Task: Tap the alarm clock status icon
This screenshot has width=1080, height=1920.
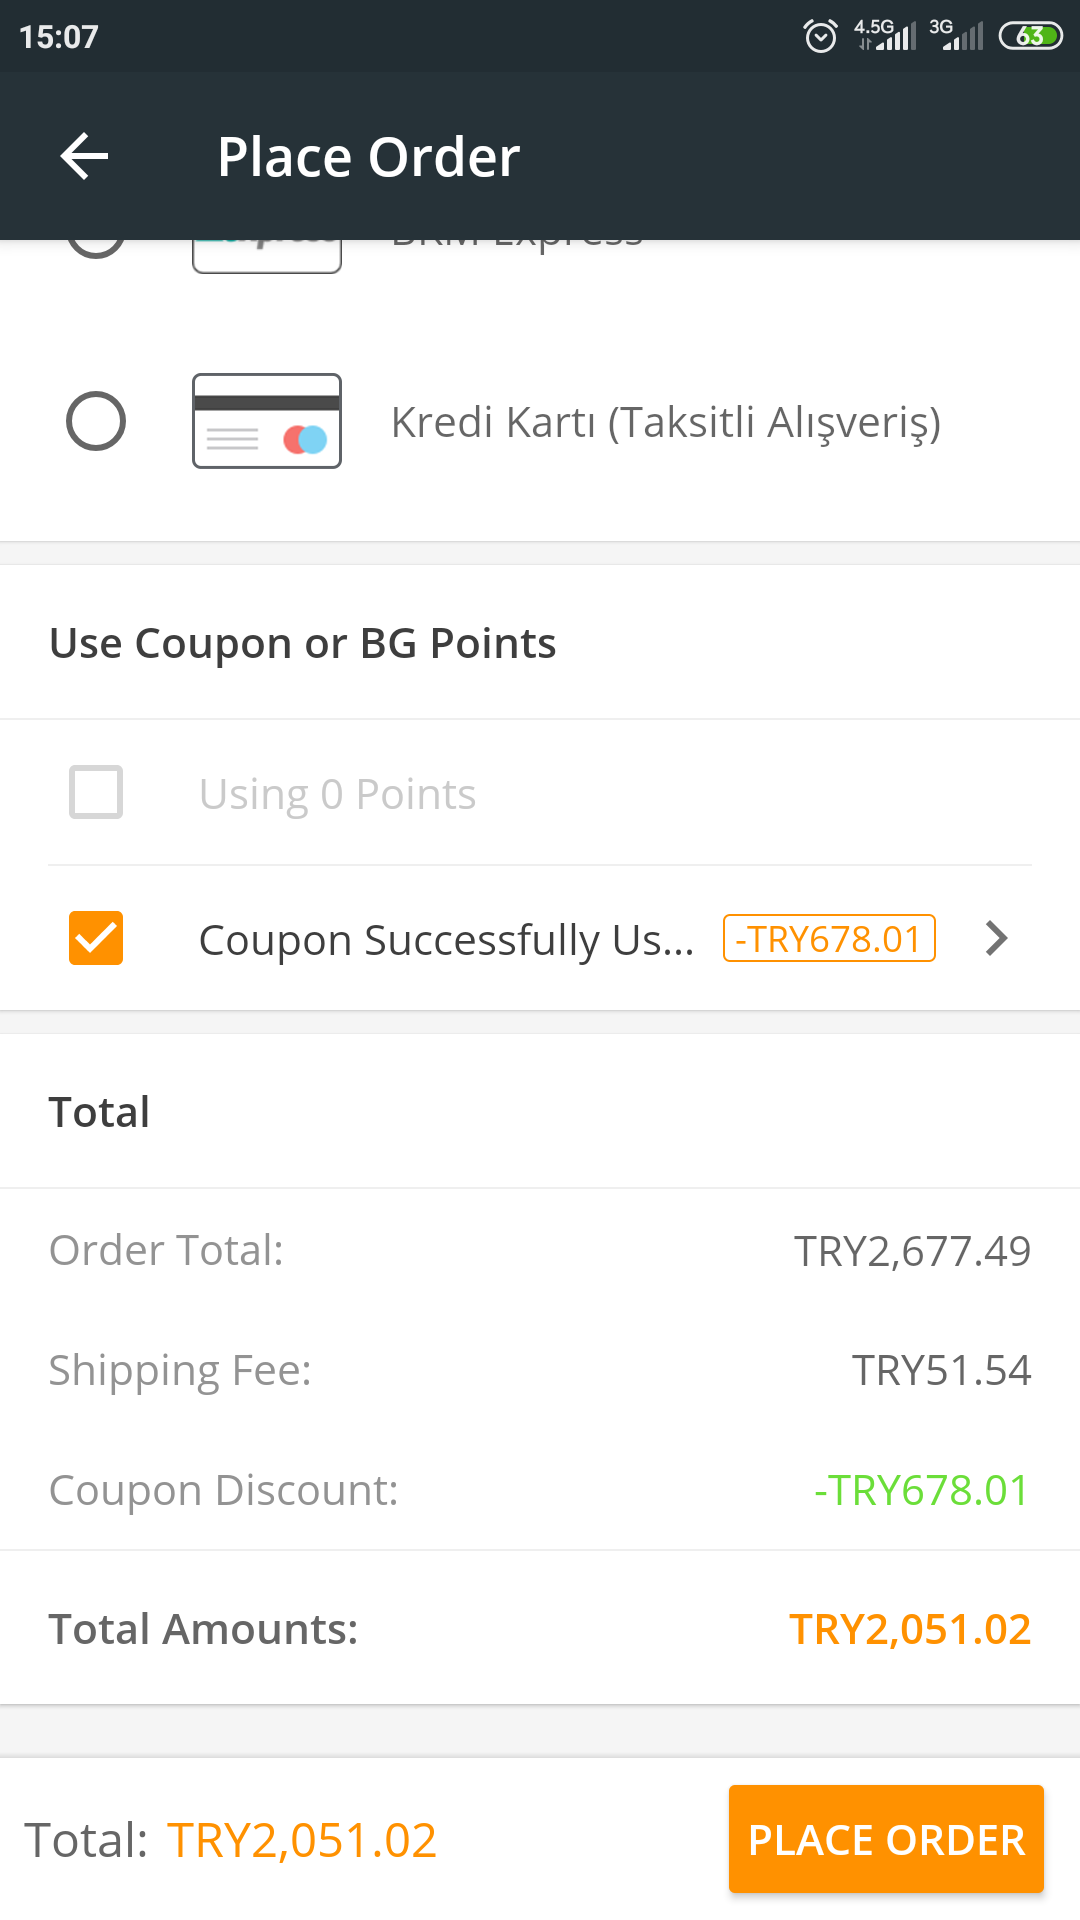Action: [x=821, y=36]
